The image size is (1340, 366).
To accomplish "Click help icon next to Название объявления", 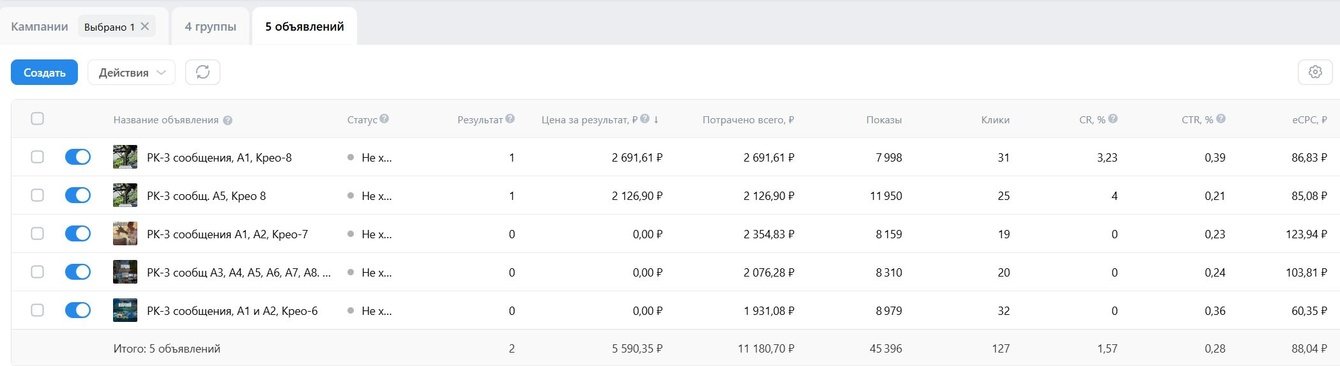I will 228,120.
